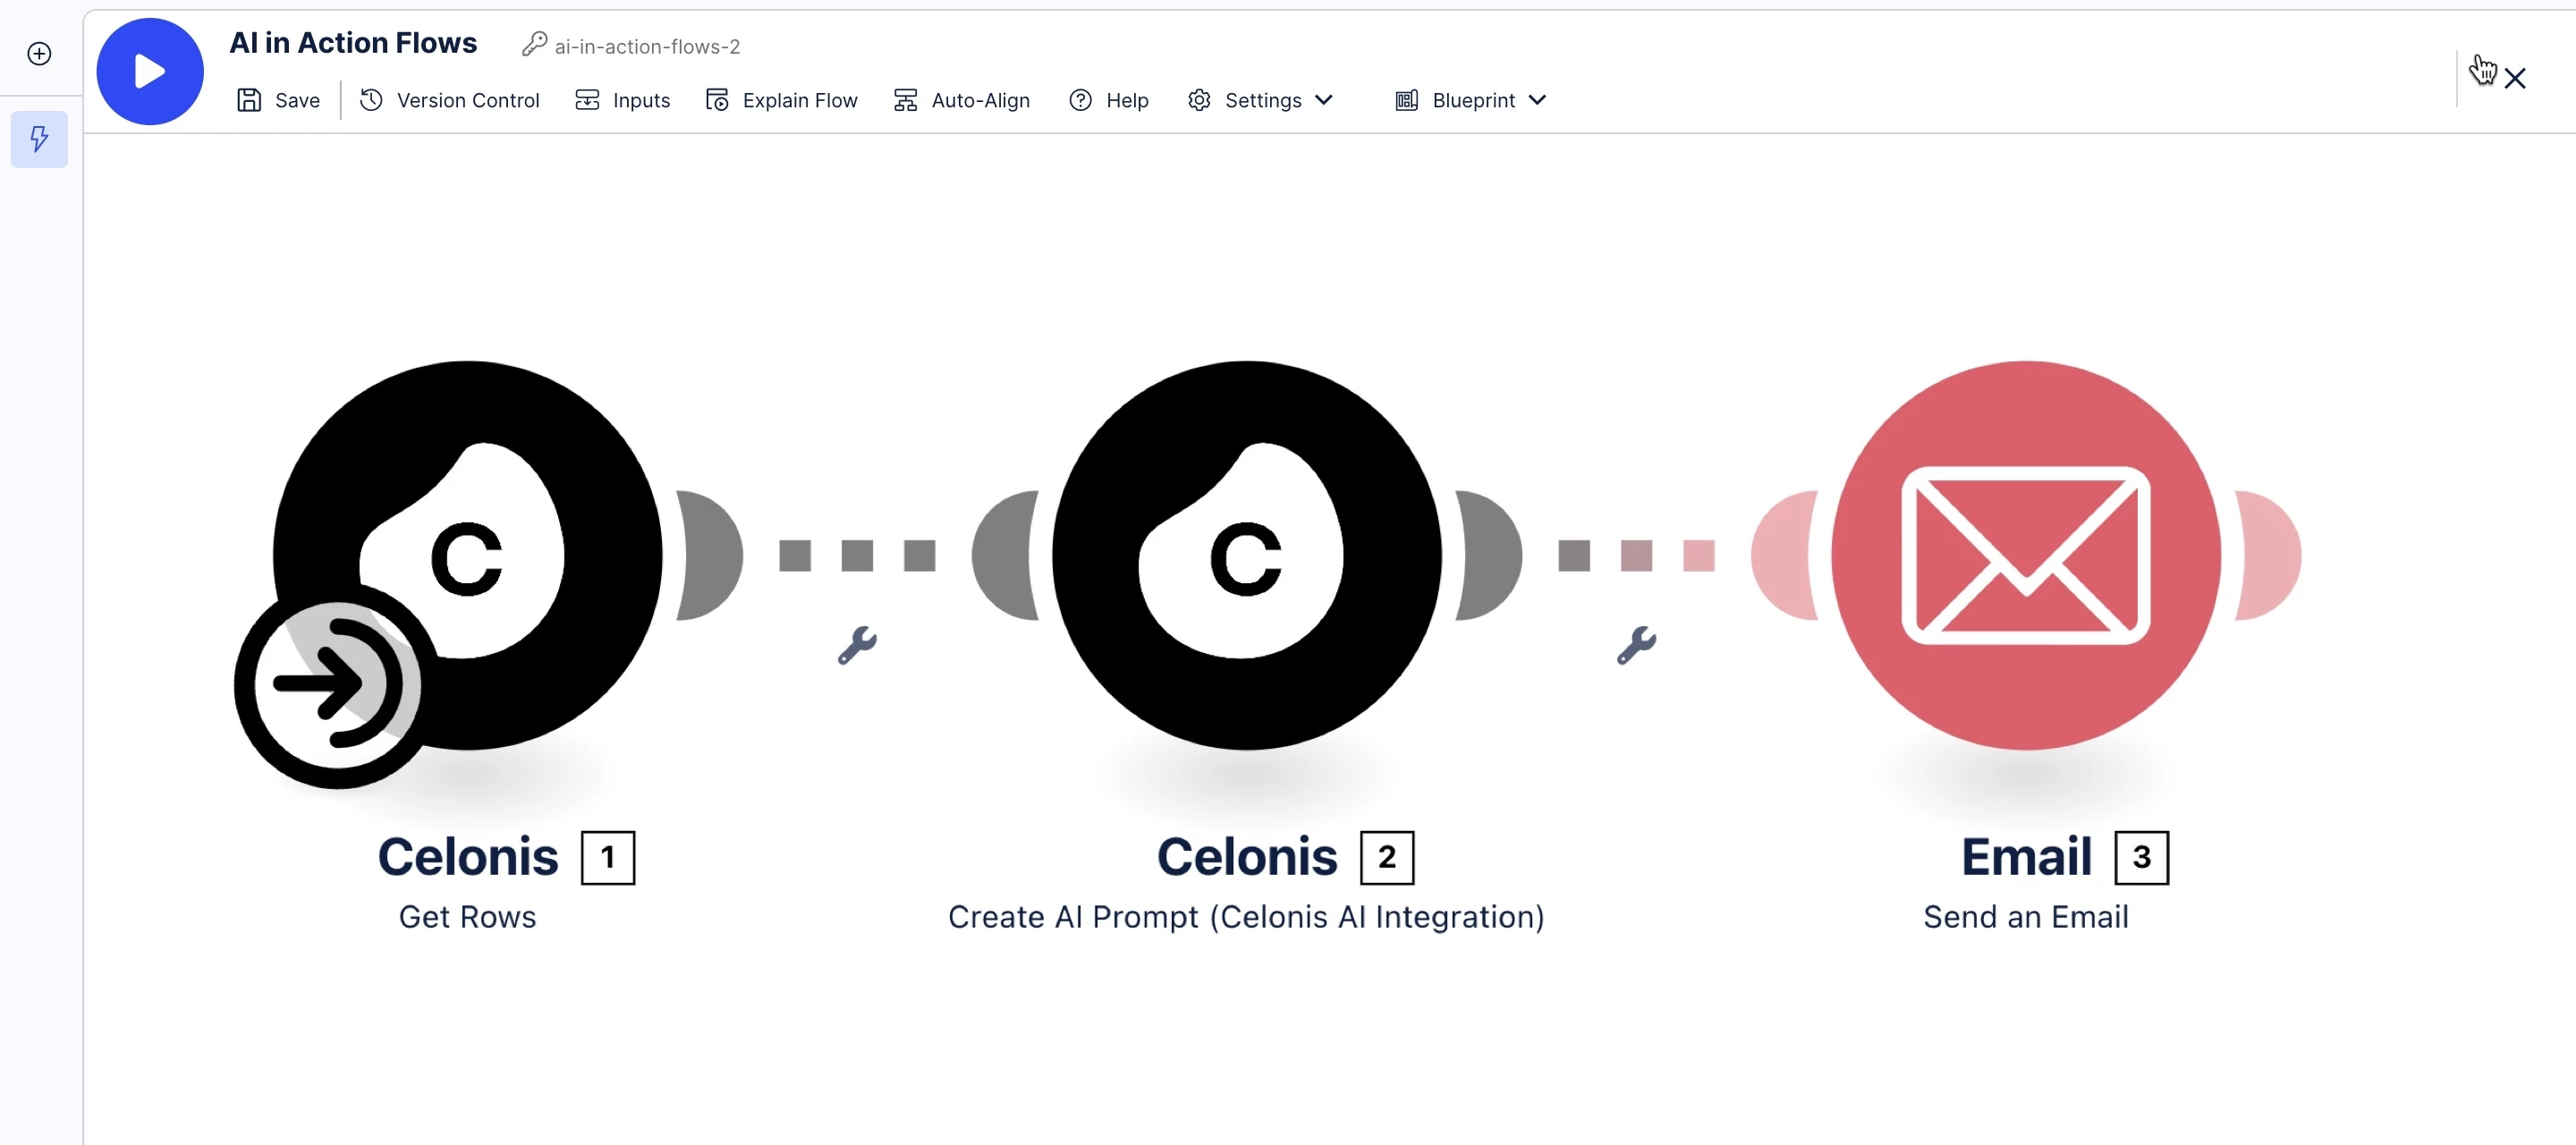2576x1145 pixels.
Task: Open Version Control
Action: click(x=449, y=100)
